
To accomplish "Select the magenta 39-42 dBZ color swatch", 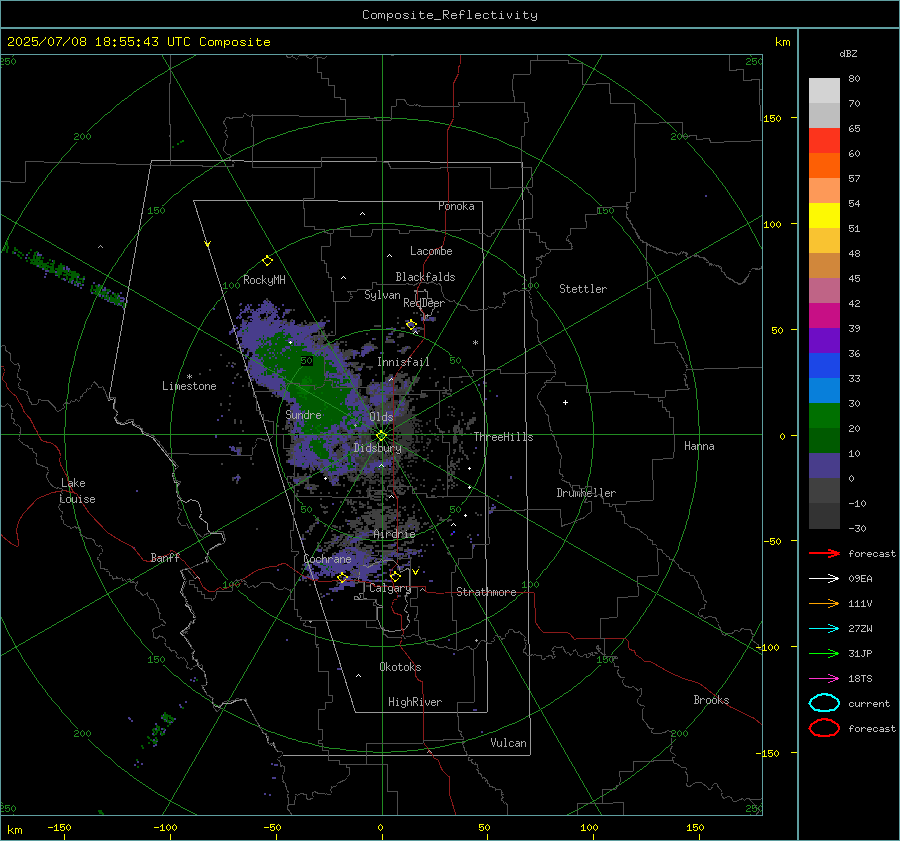I will 824,315.
